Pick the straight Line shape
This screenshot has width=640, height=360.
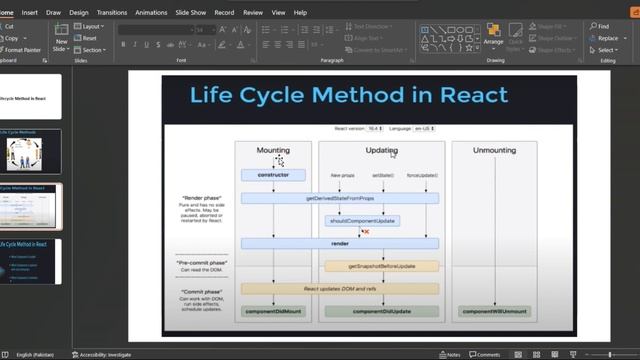coord(433,30)
